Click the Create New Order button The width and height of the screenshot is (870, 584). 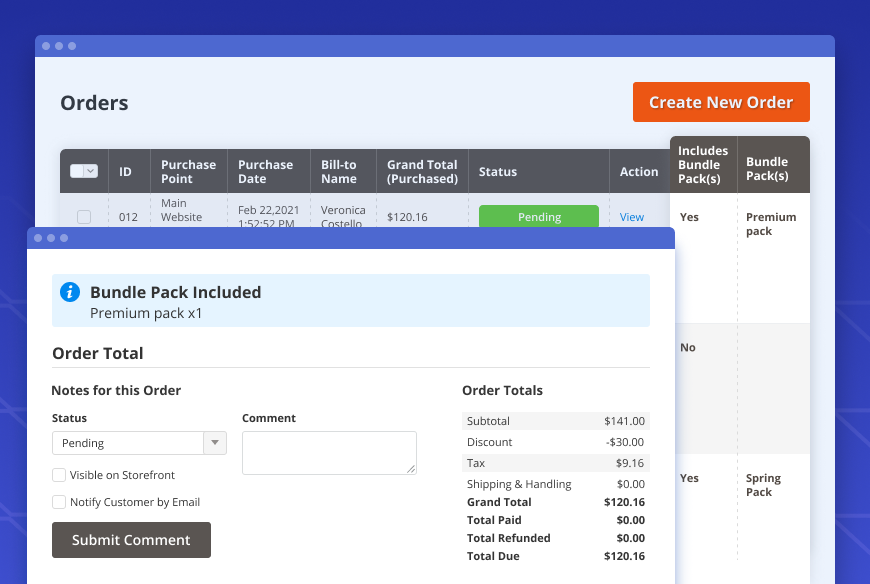pyautogui.click(x=720, y=102)
